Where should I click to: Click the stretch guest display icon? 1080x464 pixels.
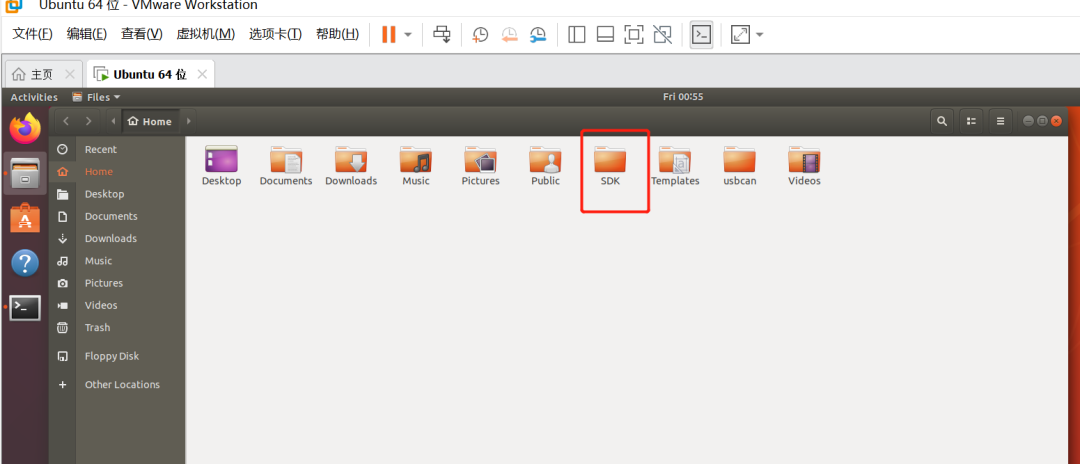pyautogui.click(x=740, y=34)
